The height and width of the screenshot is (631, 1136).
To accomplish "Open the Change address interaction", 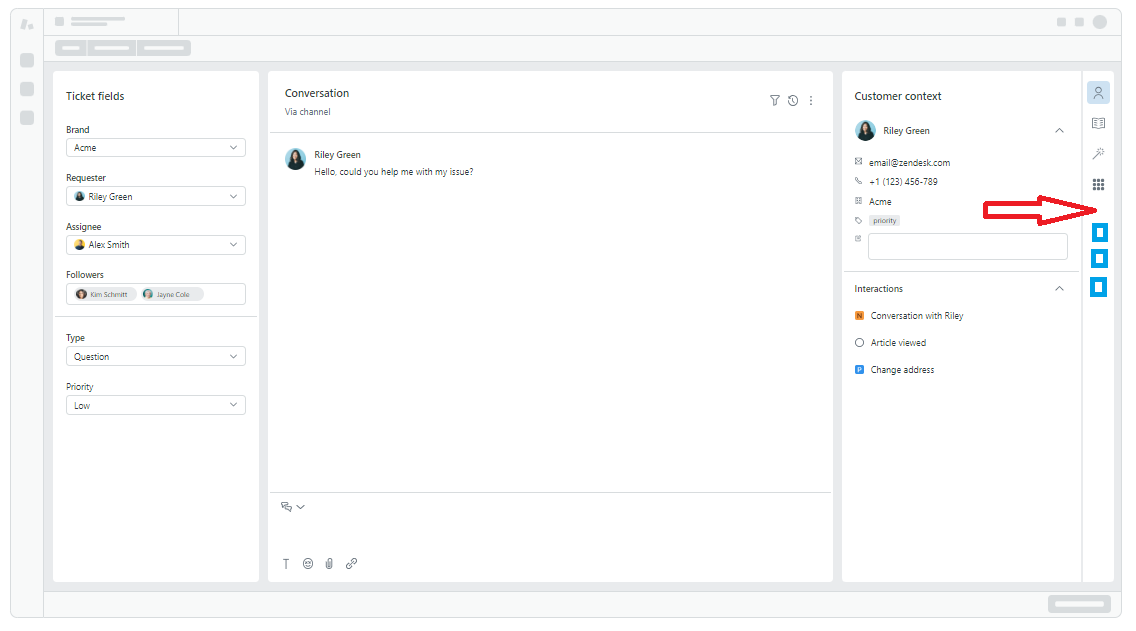I will [902, 370].
